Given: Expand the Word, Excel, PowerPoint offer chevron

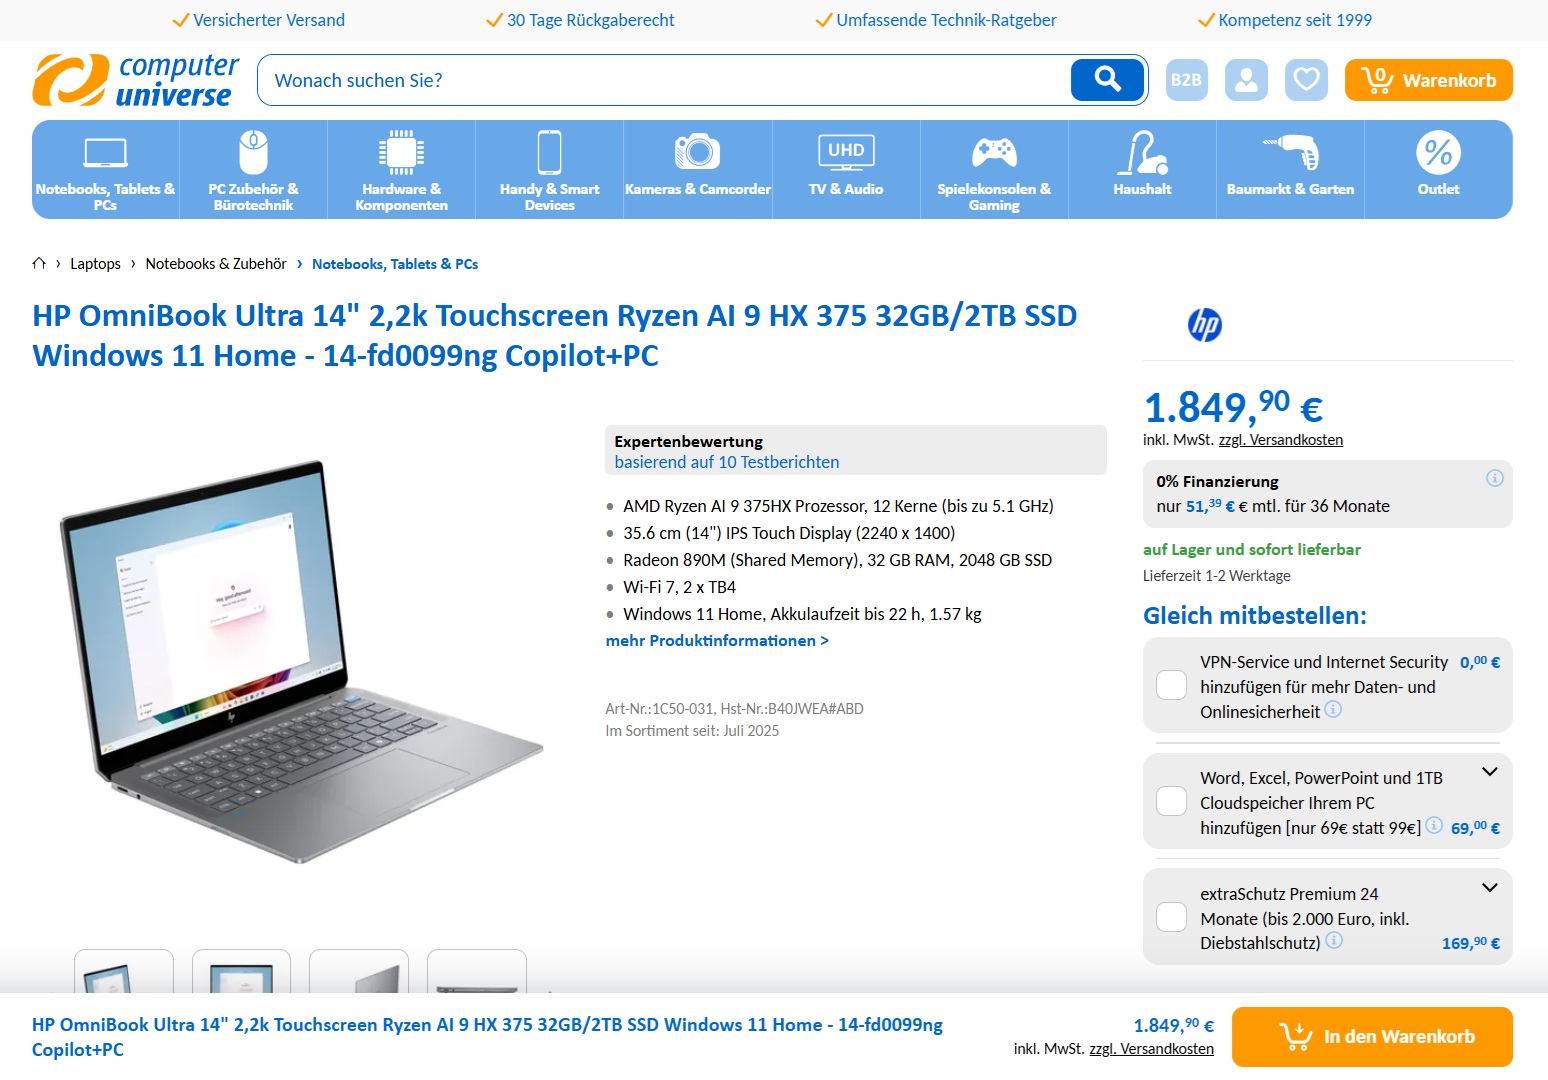Looking at the screenshot, I should pyautogui.click(x=1489, y=772).
